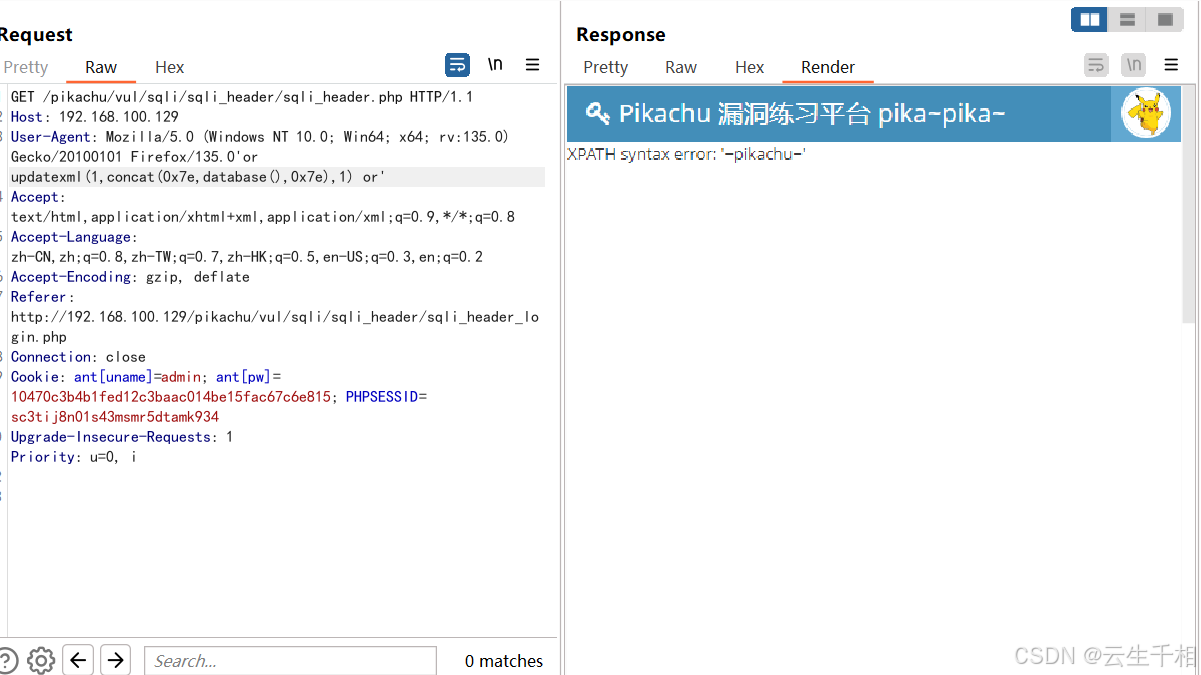The width and height of the screenshot is (1201, 675).
Task: Focus the Search input field
Action: (x=290, y=660)
